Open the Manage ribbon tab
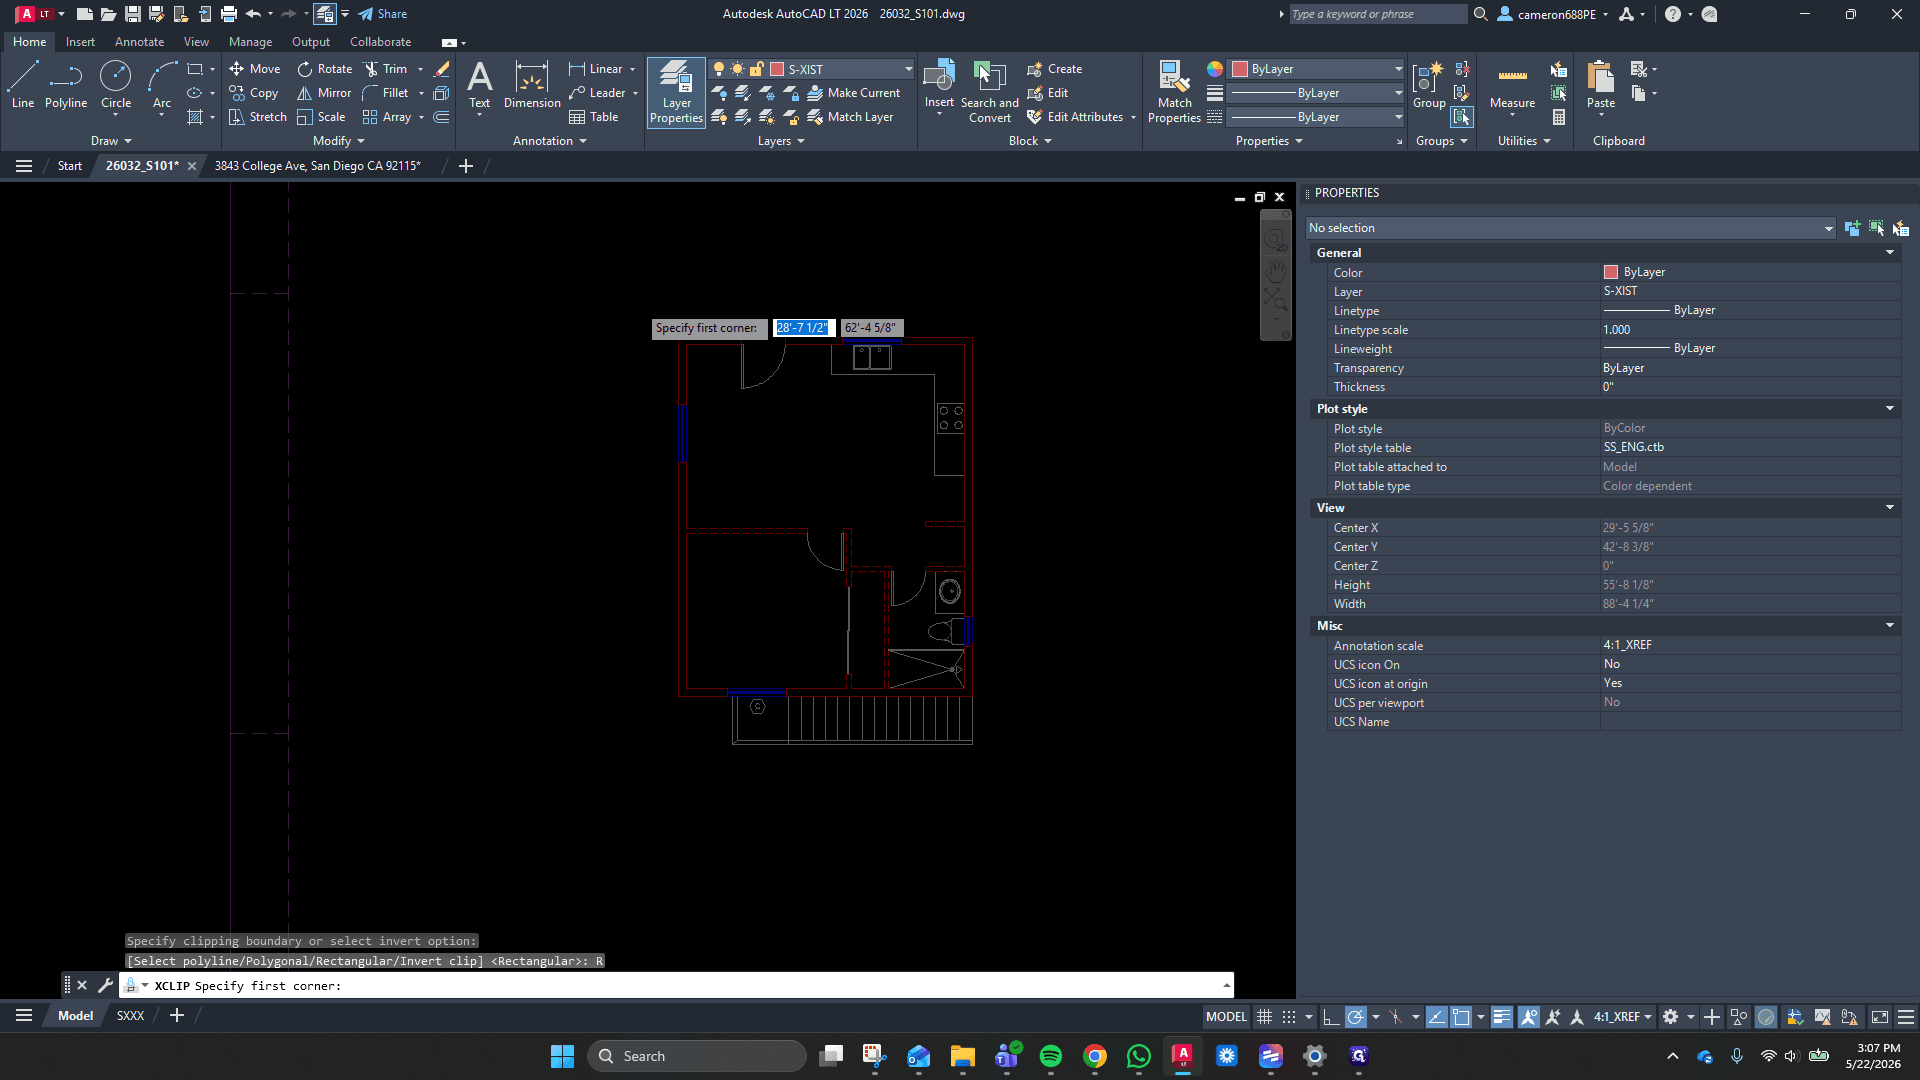Viewport: 1920px width, 1080px height. coord(250,42)
